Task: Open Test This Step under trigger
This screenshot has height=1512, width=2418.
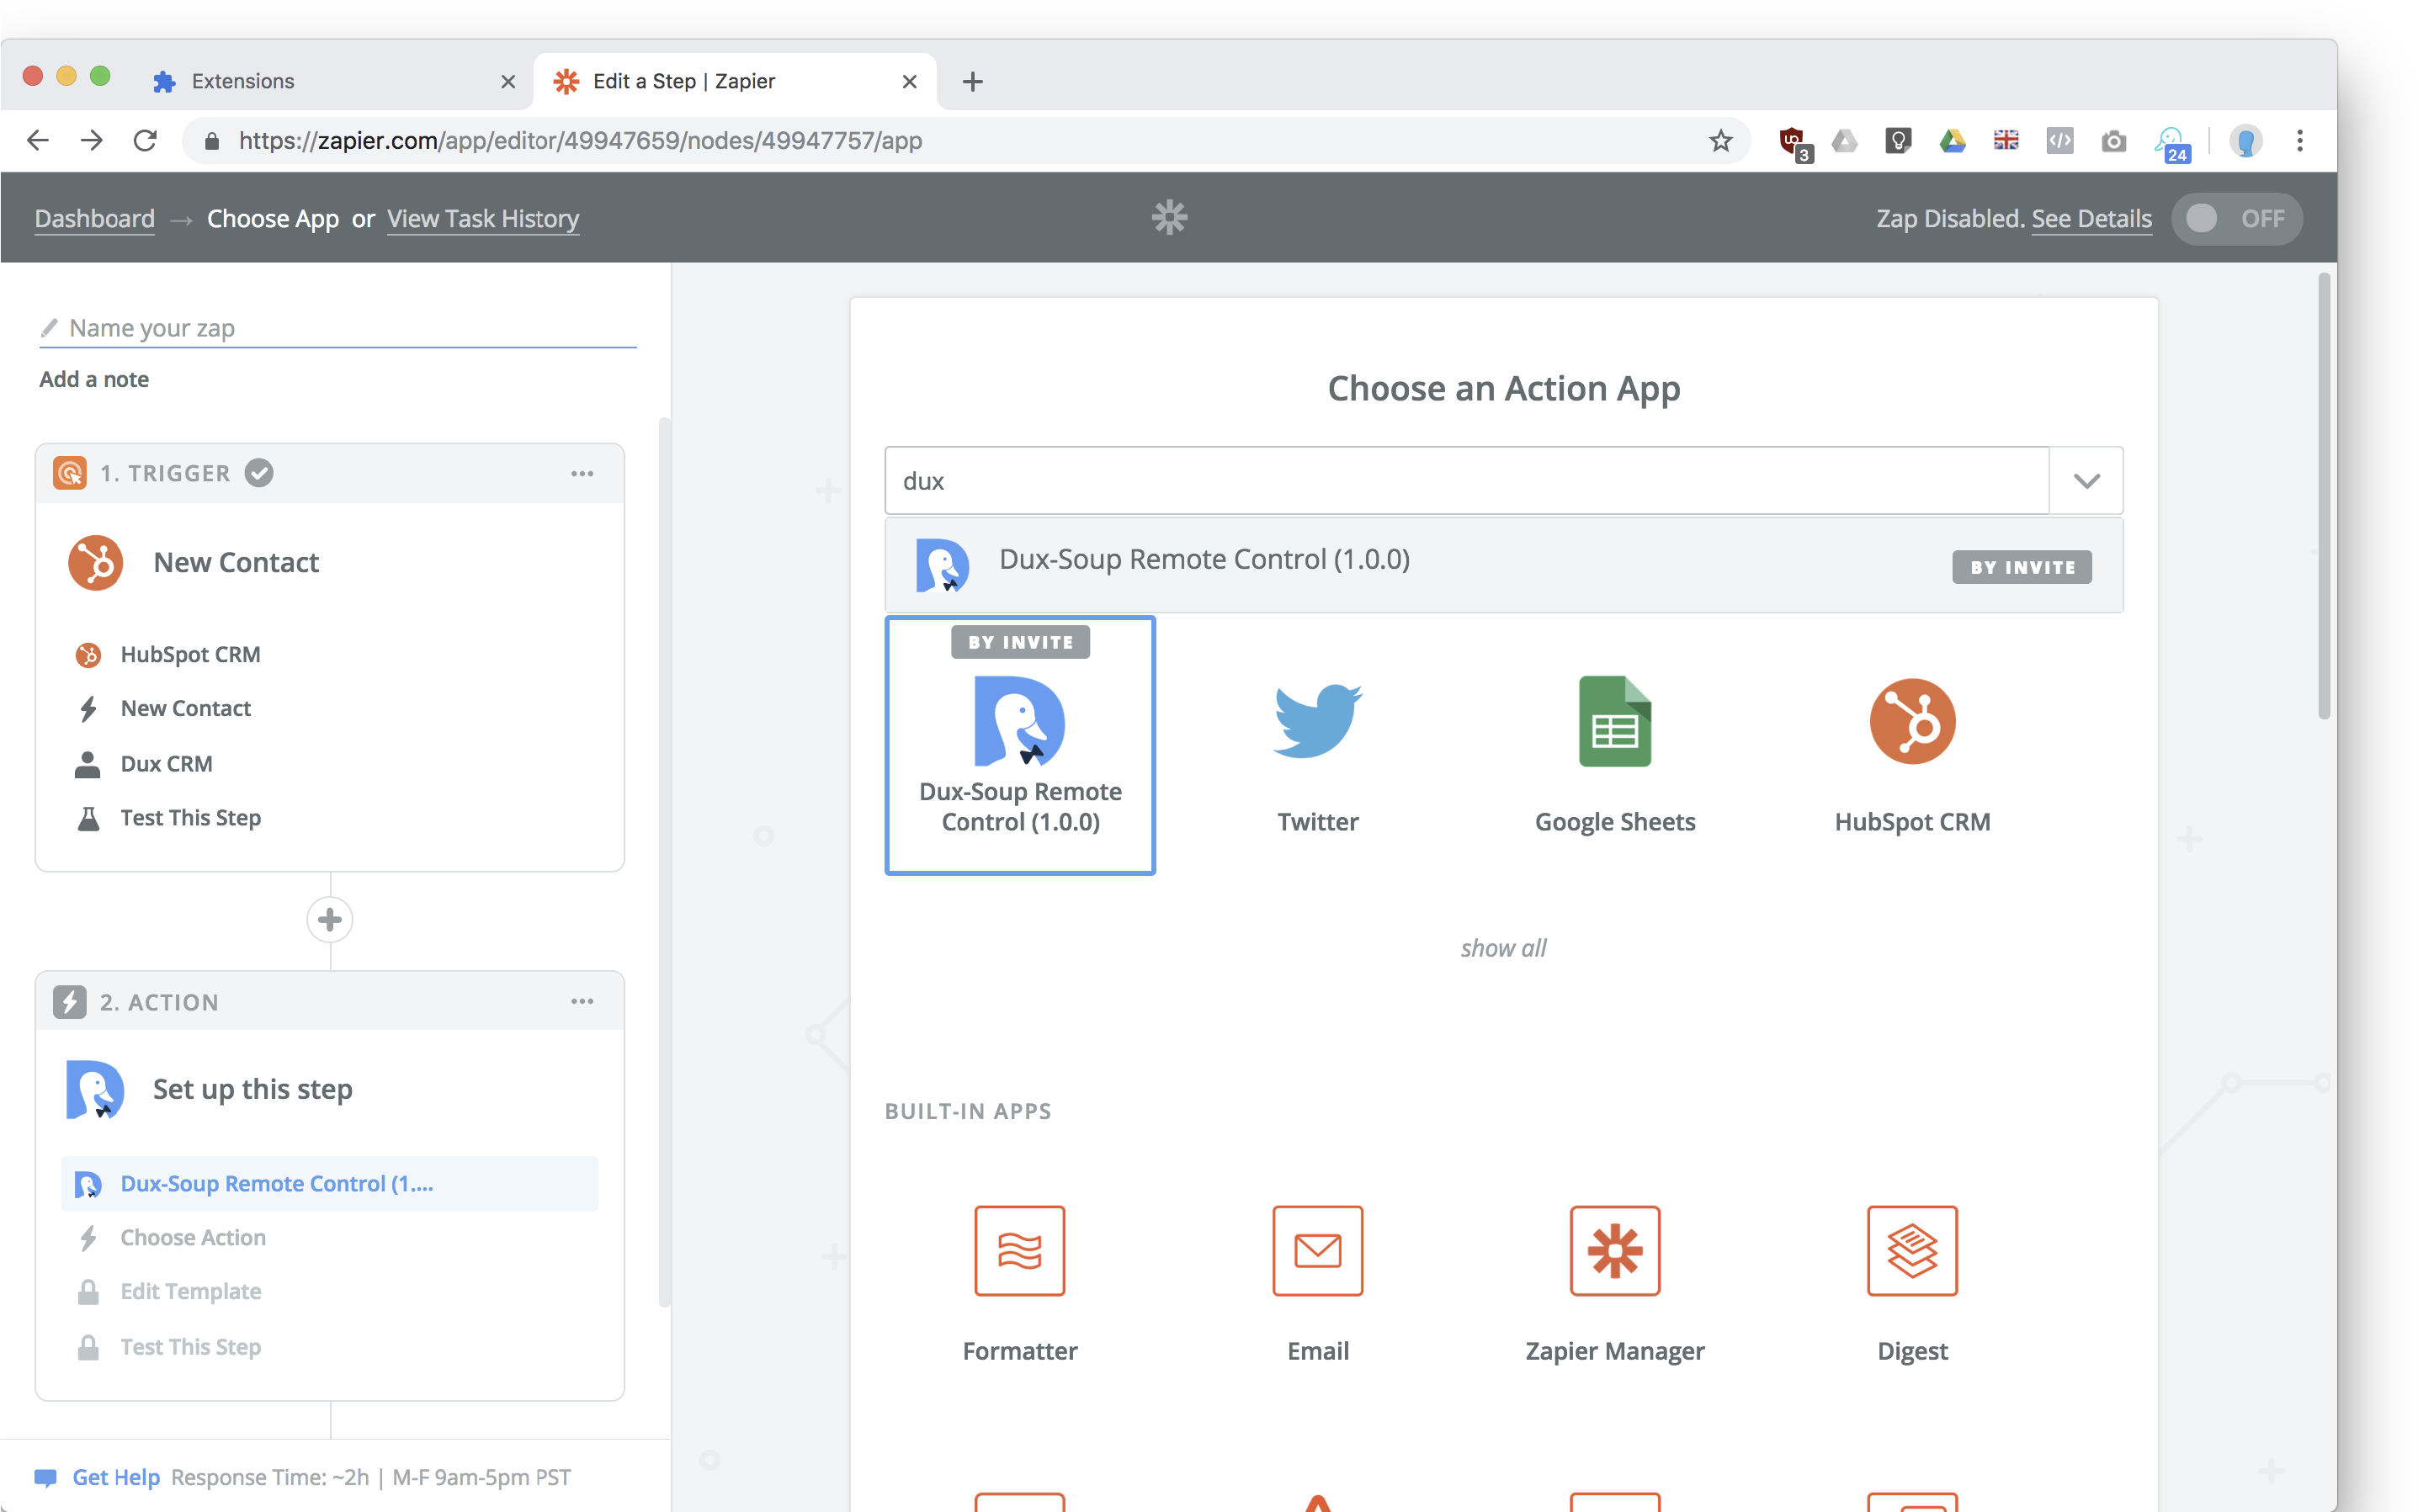Action: (190, 818)
